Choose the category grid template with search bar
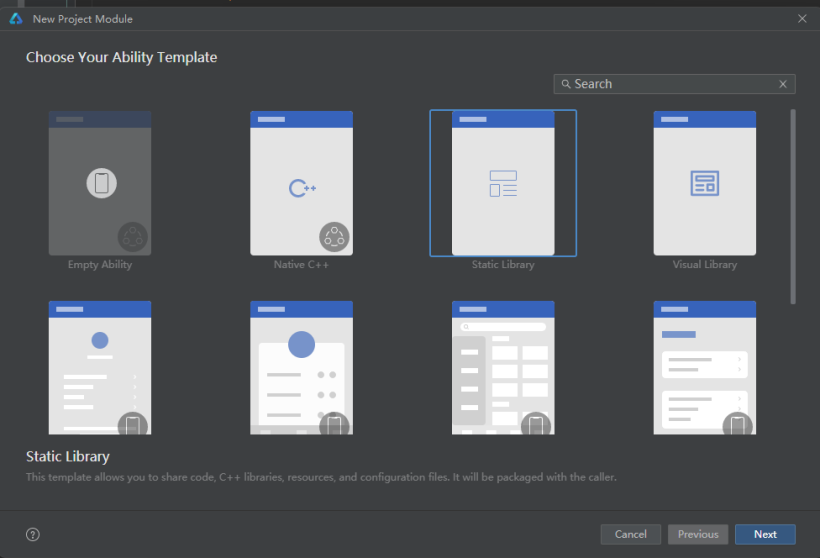The width and height of the screenshot is (820, 558). [503, 368]
